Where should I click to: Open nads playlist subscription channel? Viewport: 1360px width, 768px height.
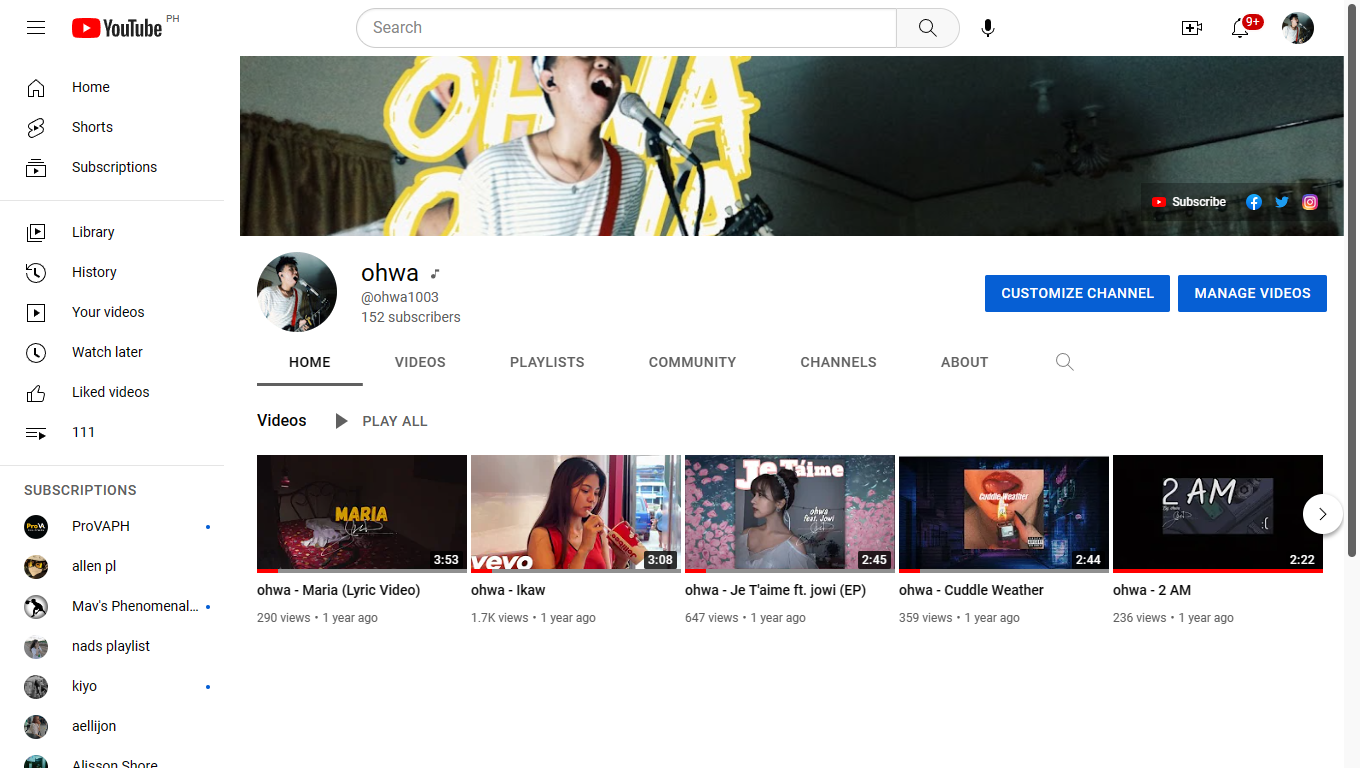112,646
